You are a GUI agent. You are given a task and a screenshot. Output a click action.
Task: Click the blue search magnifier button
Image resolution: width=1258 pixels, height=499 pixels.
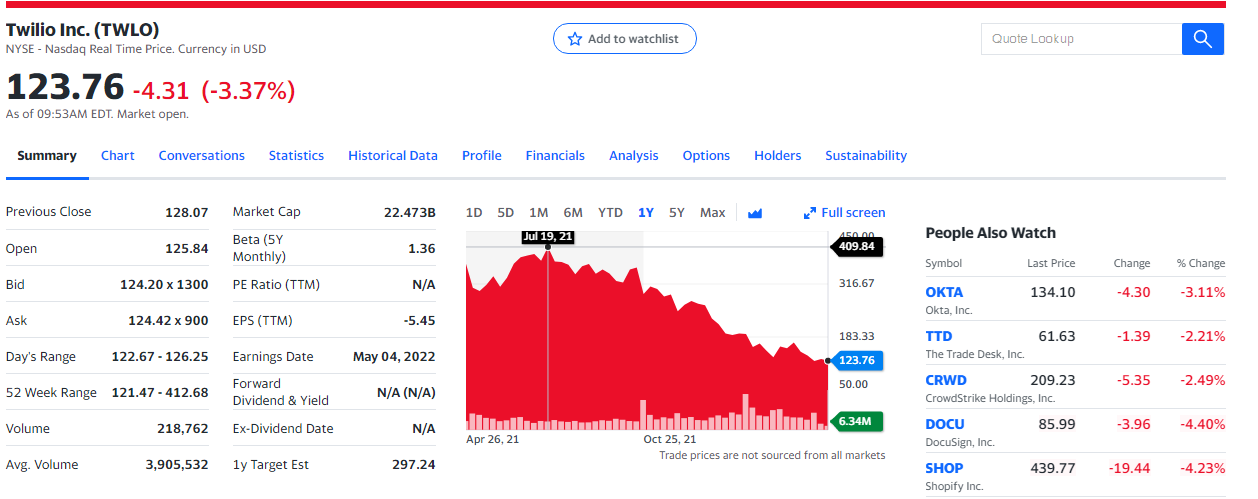coord(1202,39)
